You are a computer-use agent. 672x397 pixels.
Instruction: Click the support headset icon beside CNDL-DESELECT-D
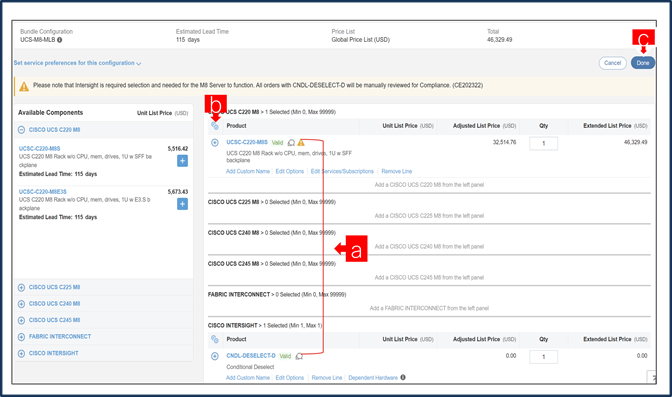299,356
